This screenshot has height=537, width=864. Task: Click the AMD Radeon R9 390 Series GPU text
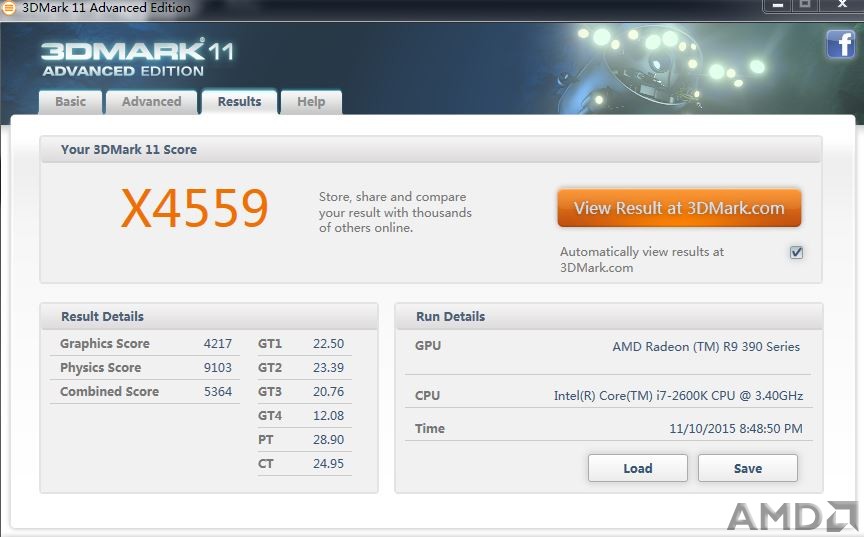706,347
